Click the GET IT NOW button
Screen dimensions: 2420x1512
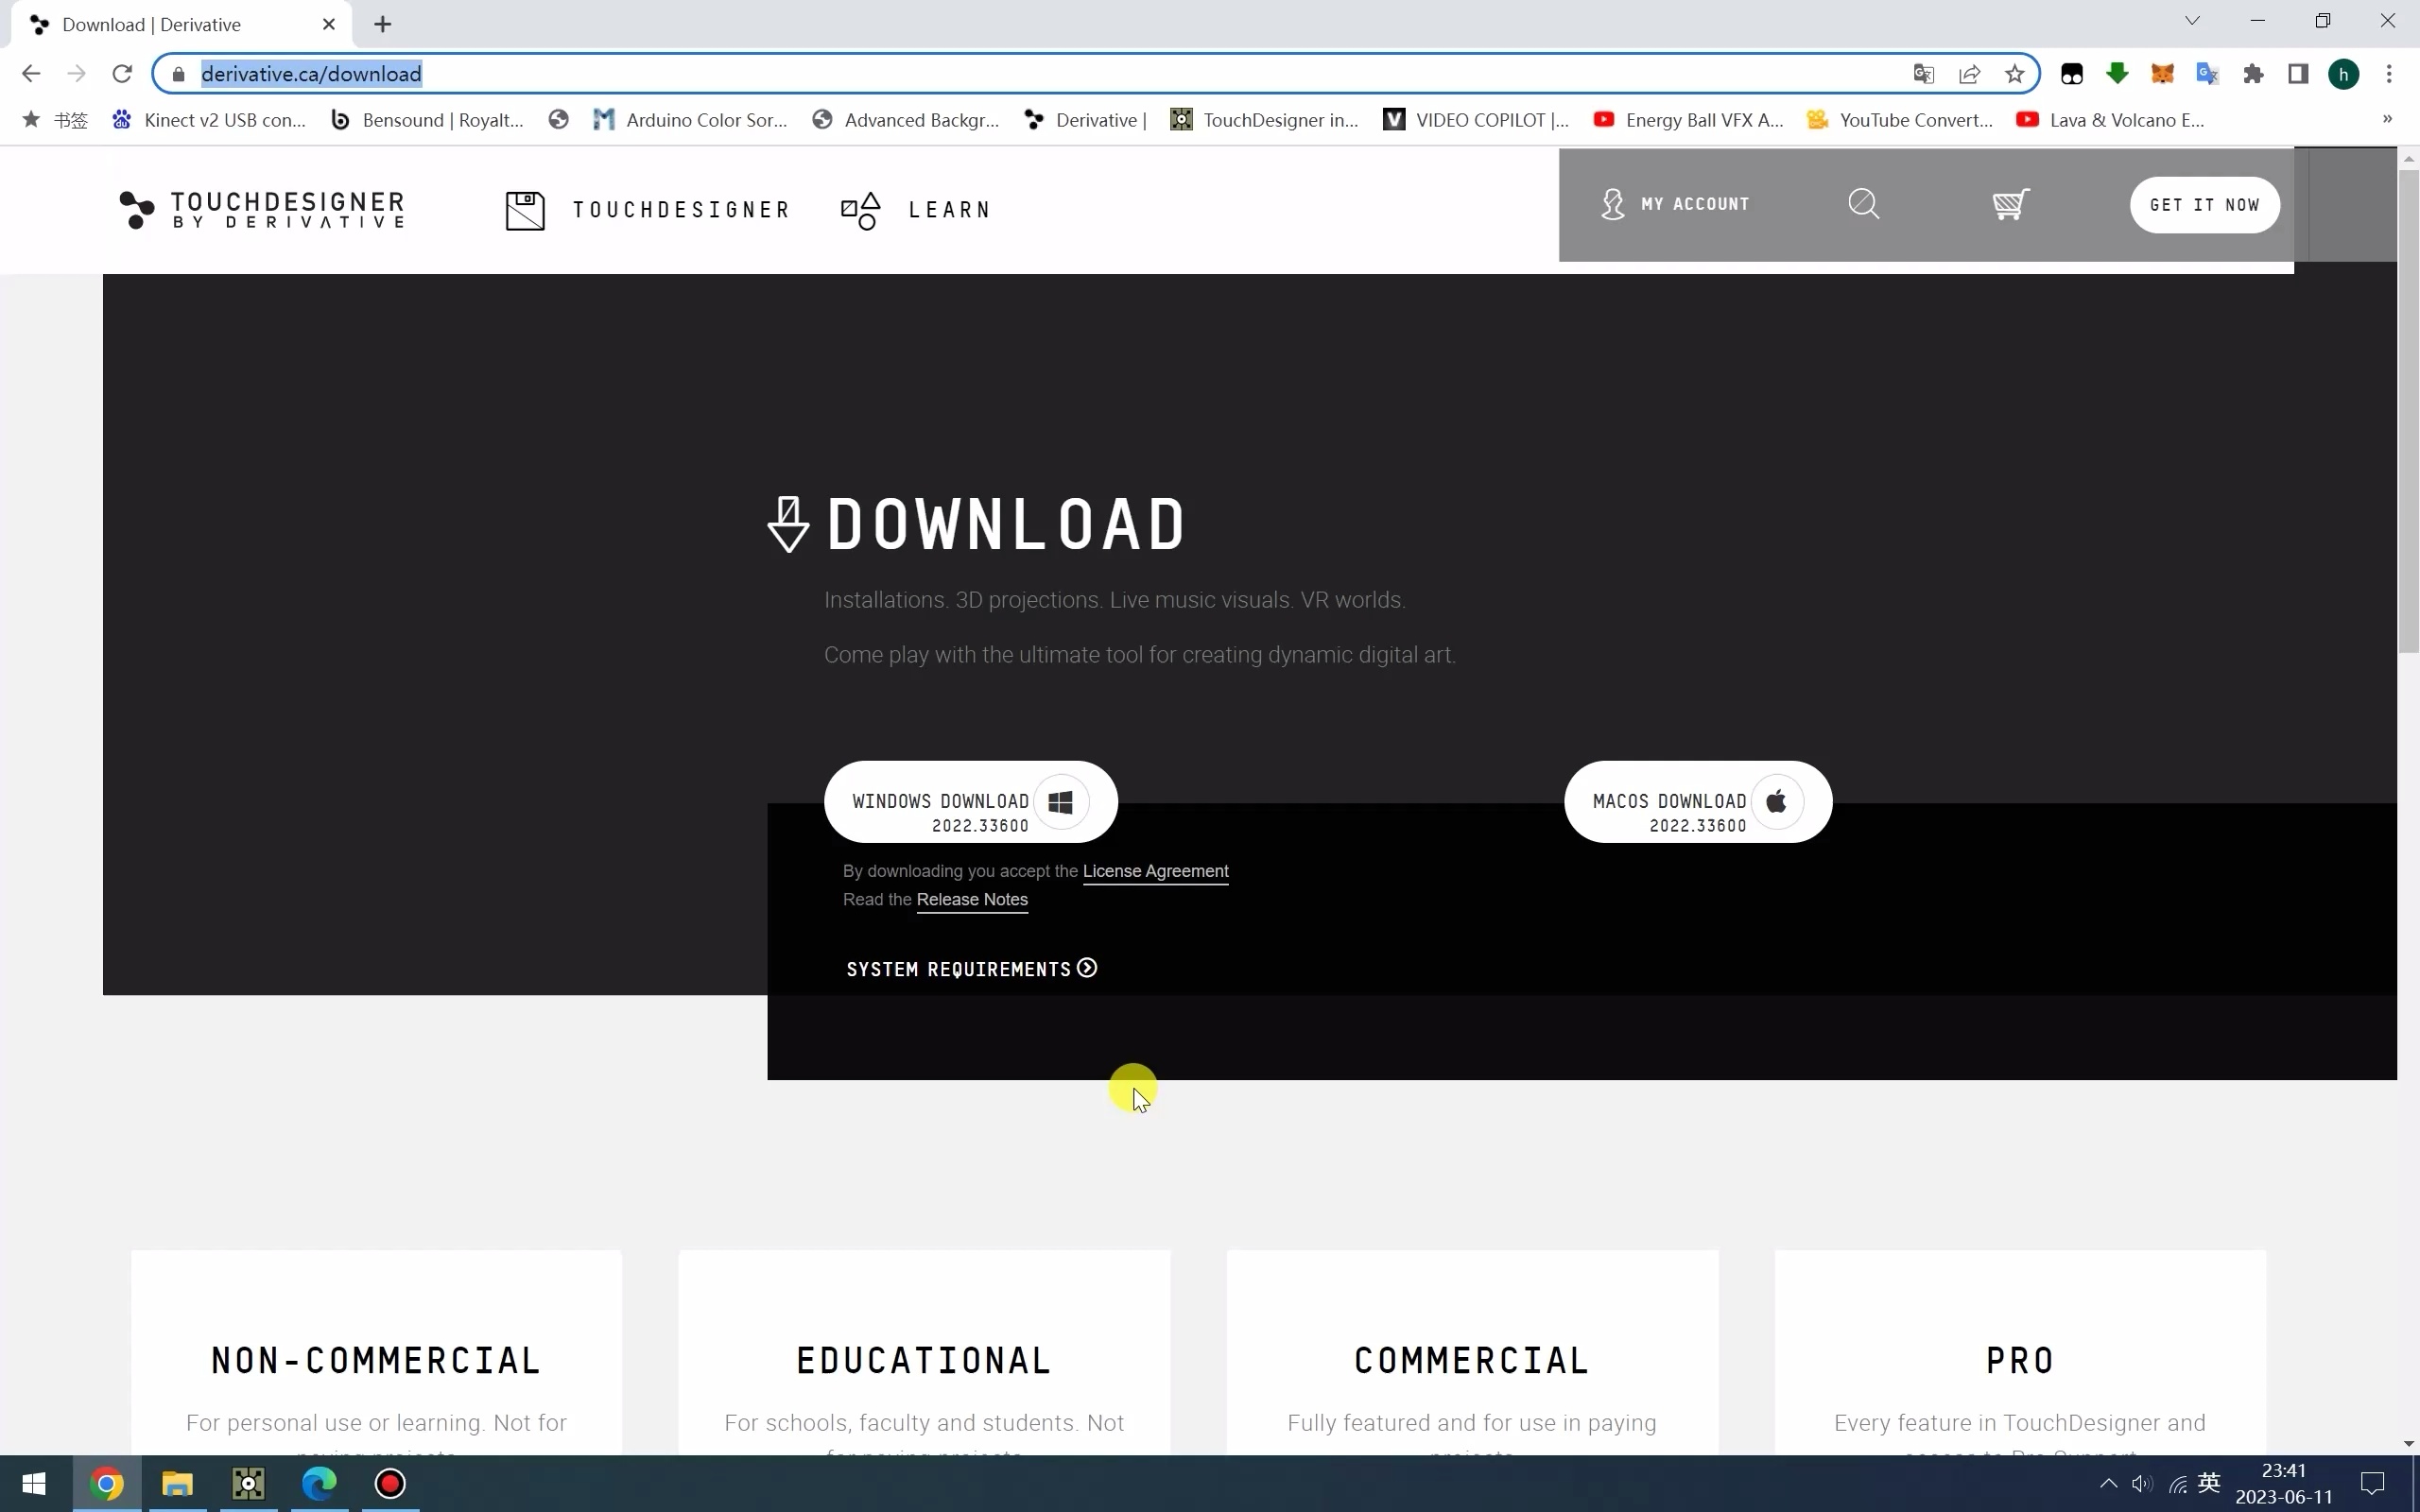(2204, 205)
